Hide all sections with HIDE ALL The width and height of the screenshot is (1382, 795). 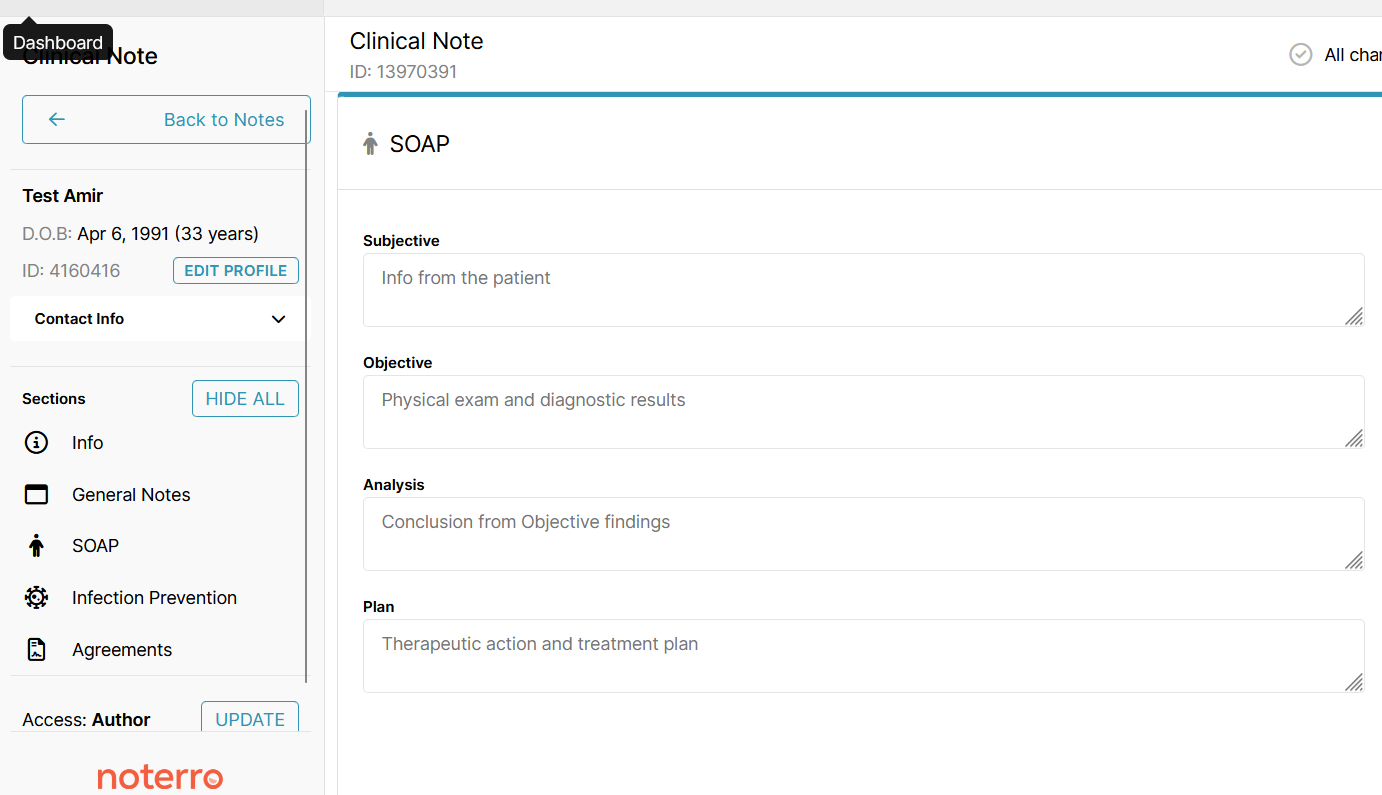[245, 398]
